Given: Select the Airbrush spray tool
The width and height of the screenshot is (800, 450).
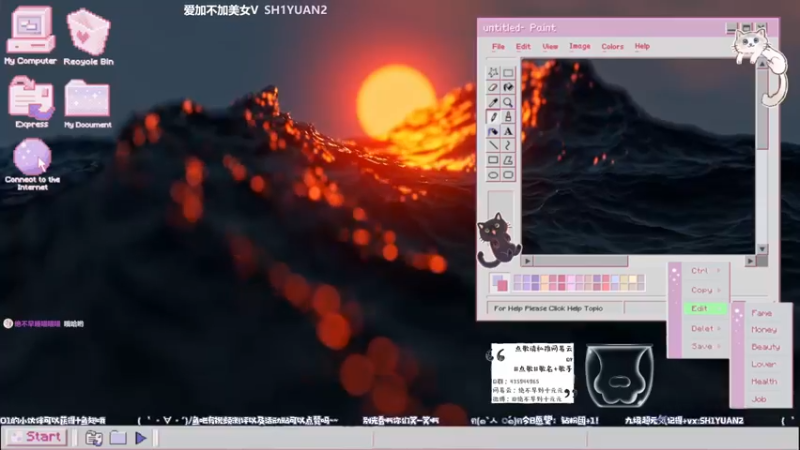Looking at the screenshot, I should (x=493, y=131).
